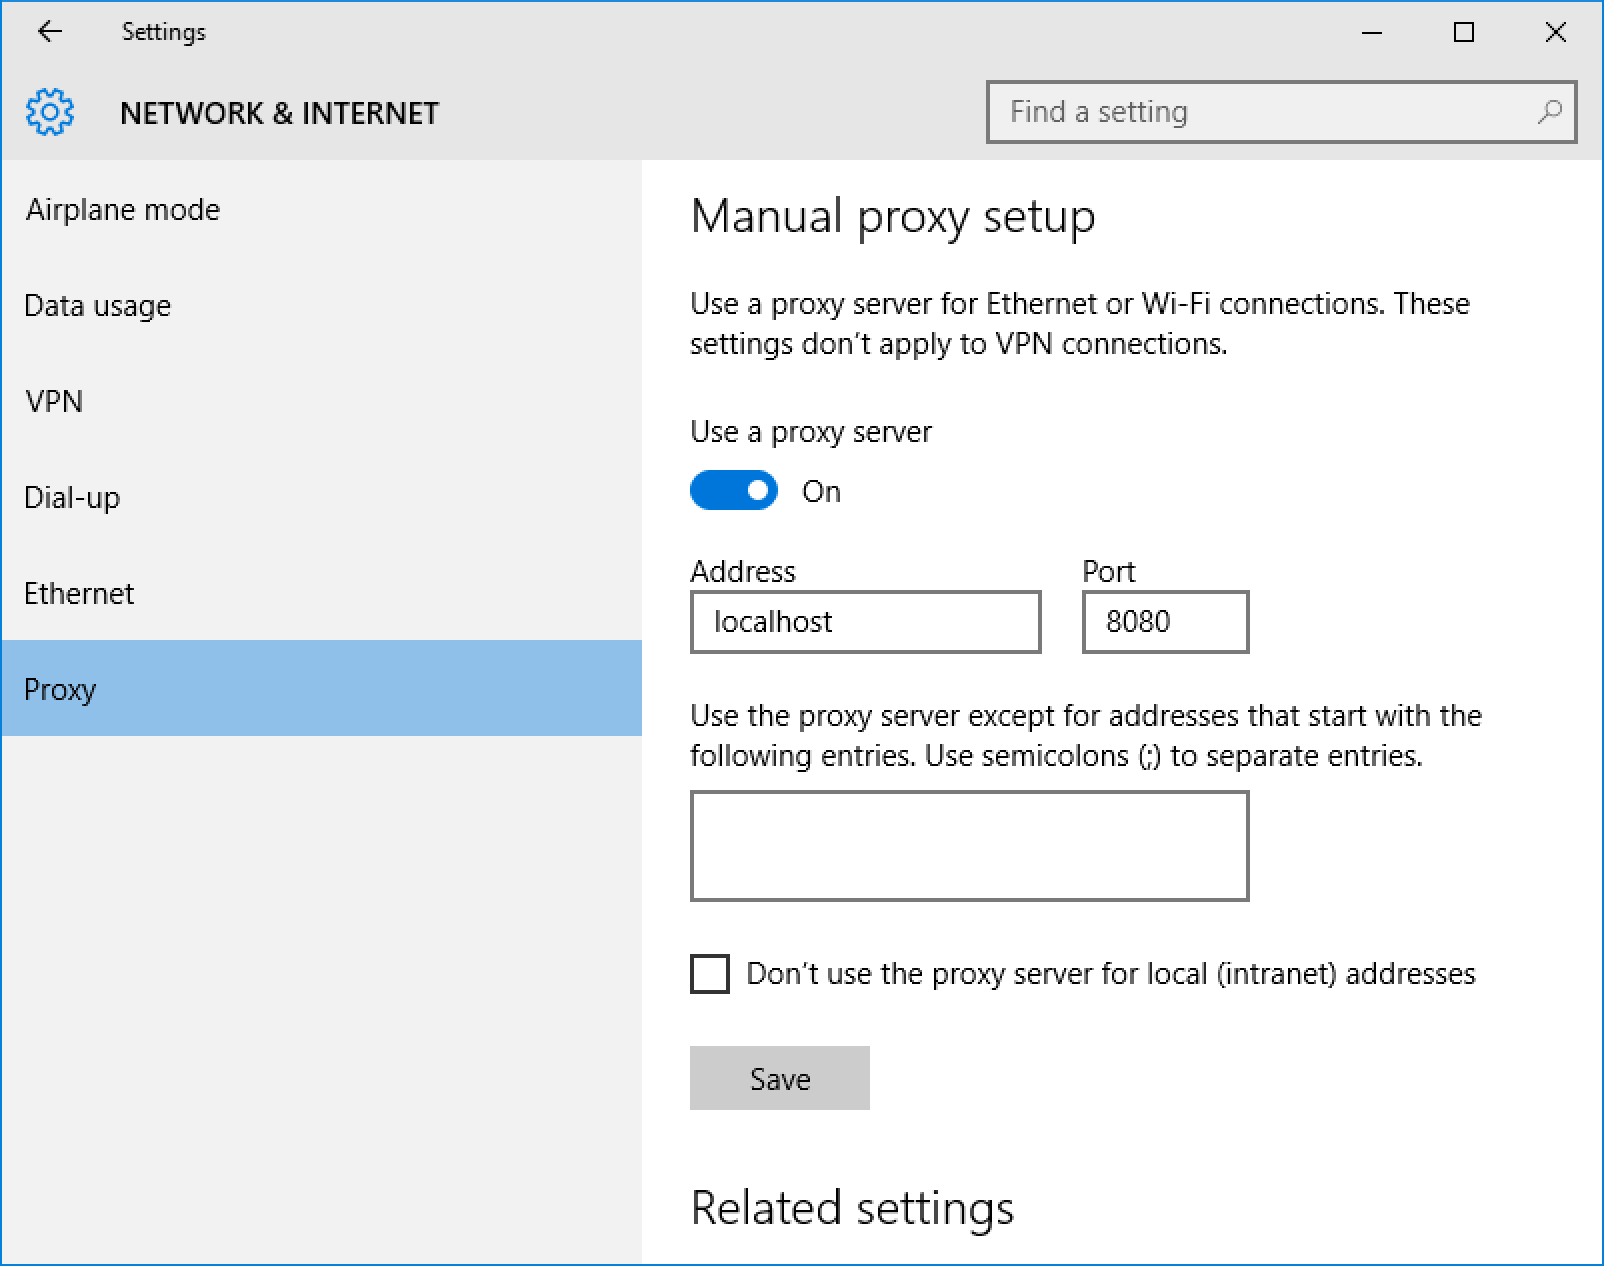Click the NETWORK & INTERNET title

(279, 113)
